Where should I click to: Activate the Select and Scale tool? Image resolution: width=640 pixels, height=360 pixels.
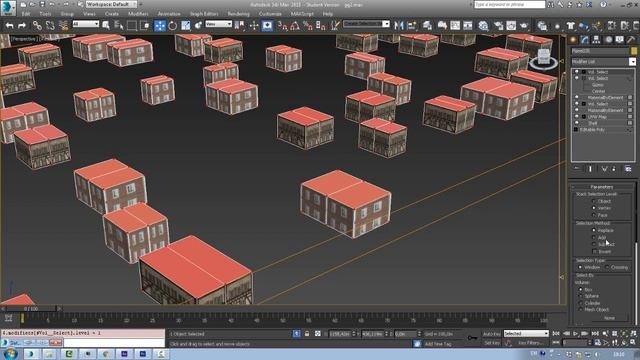(186, 26)
